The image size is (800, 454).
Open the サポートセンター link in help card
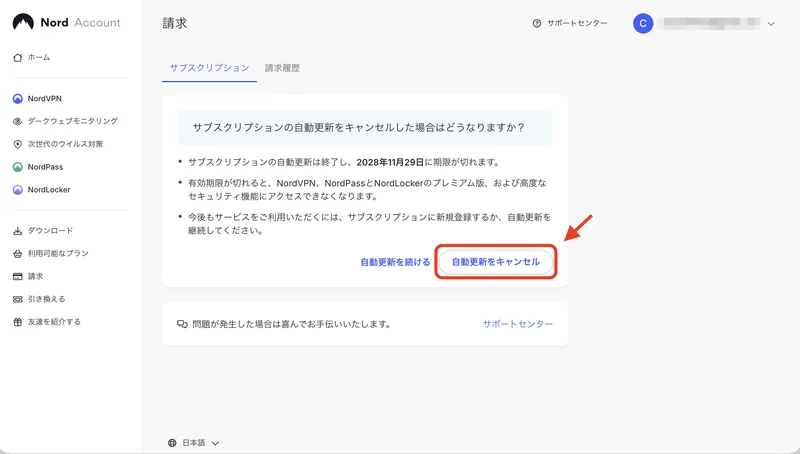[x=518, y=324]
